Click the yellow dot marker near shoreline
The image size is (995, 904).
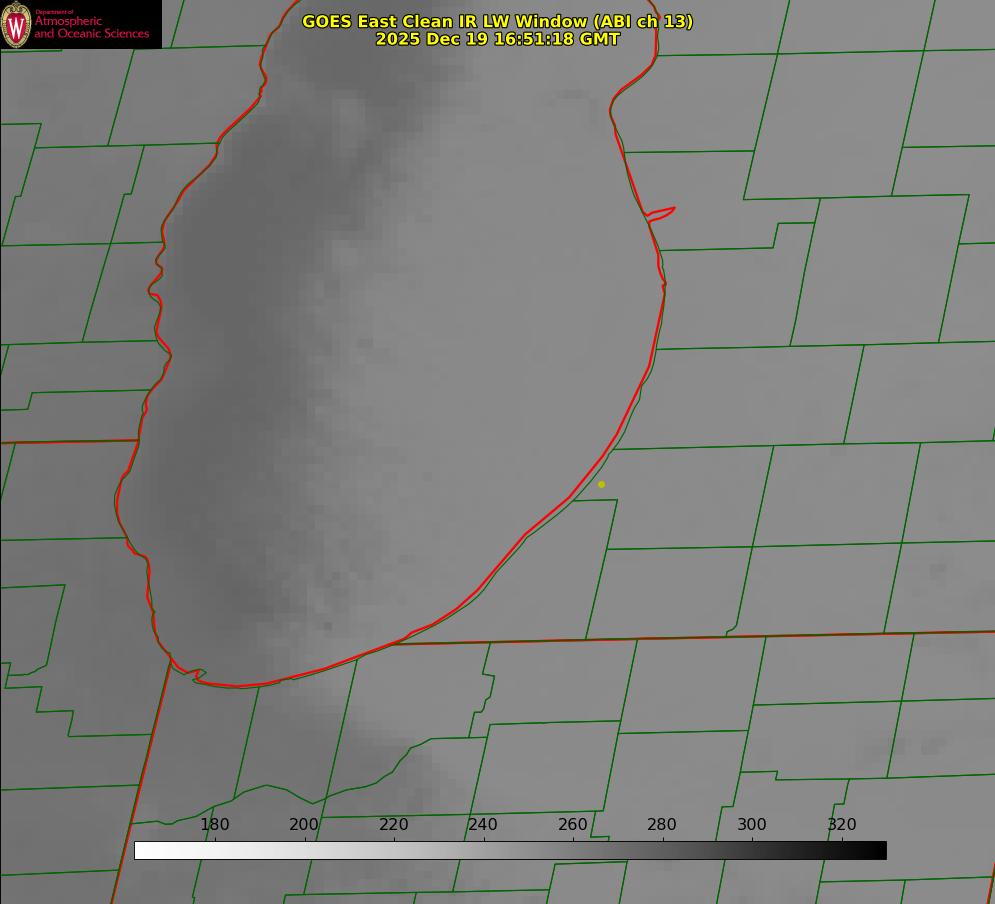click(601, 484)
